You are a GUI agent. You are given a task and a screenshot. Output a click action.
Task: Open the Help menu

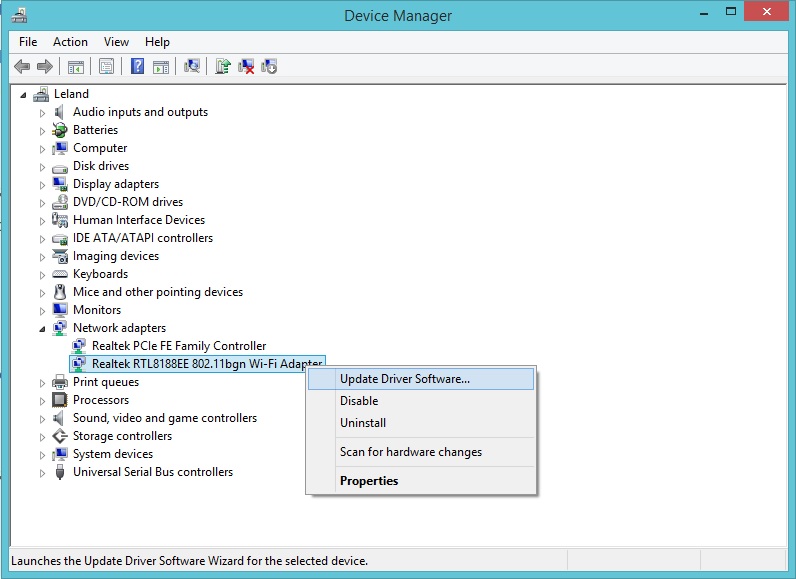pyautogui.click(x=157, y=42)
